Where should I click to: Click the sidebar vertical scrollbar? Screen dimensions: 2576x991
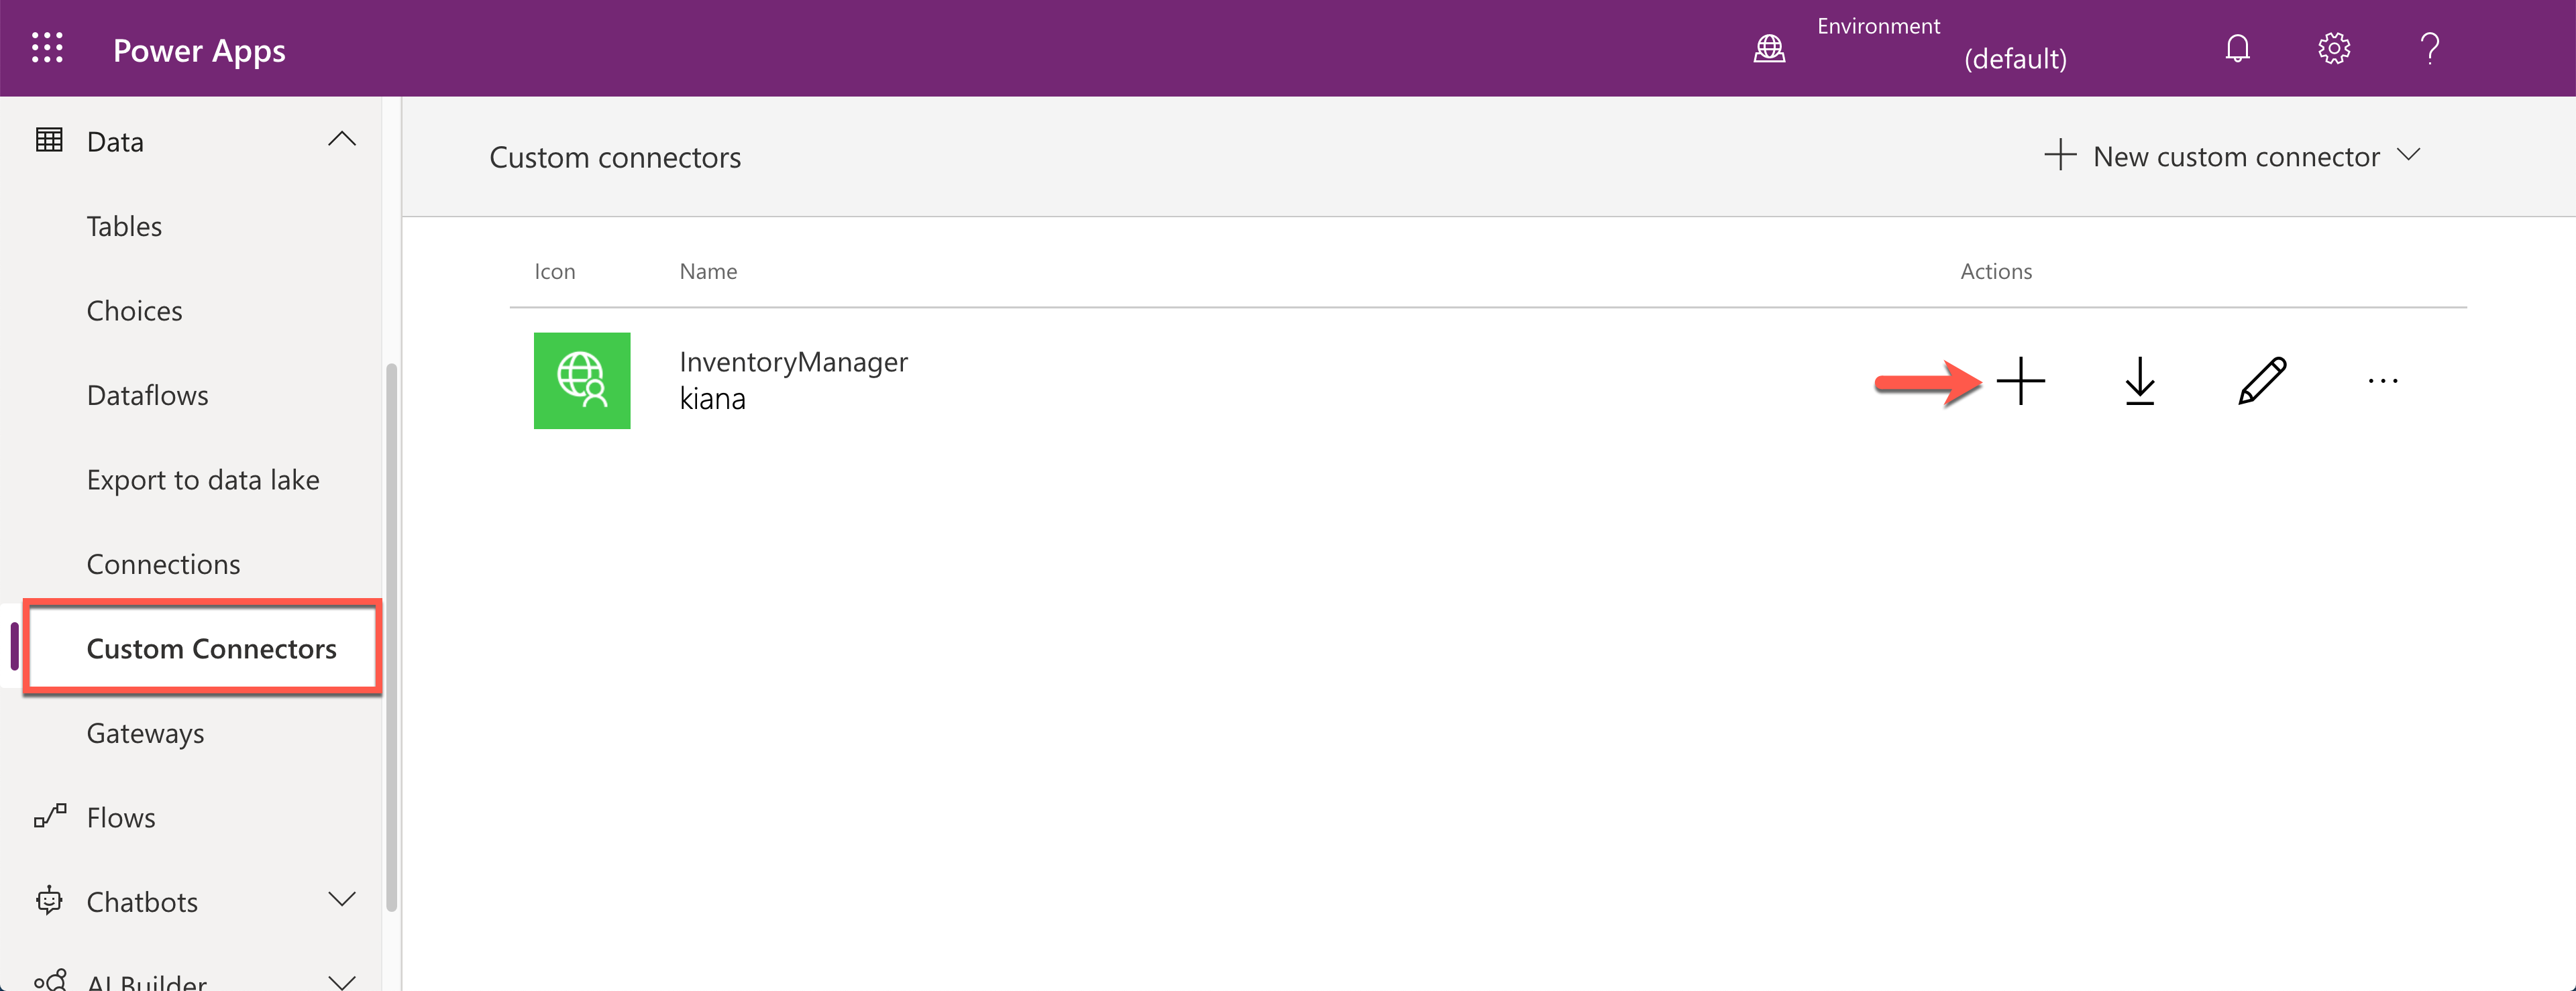click(x=391, y=637)
